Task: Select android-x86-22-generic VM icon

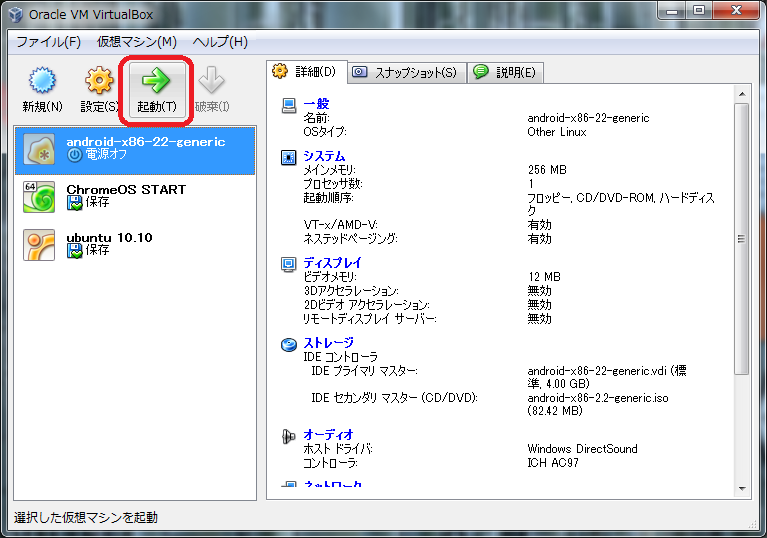Action: 39,150
